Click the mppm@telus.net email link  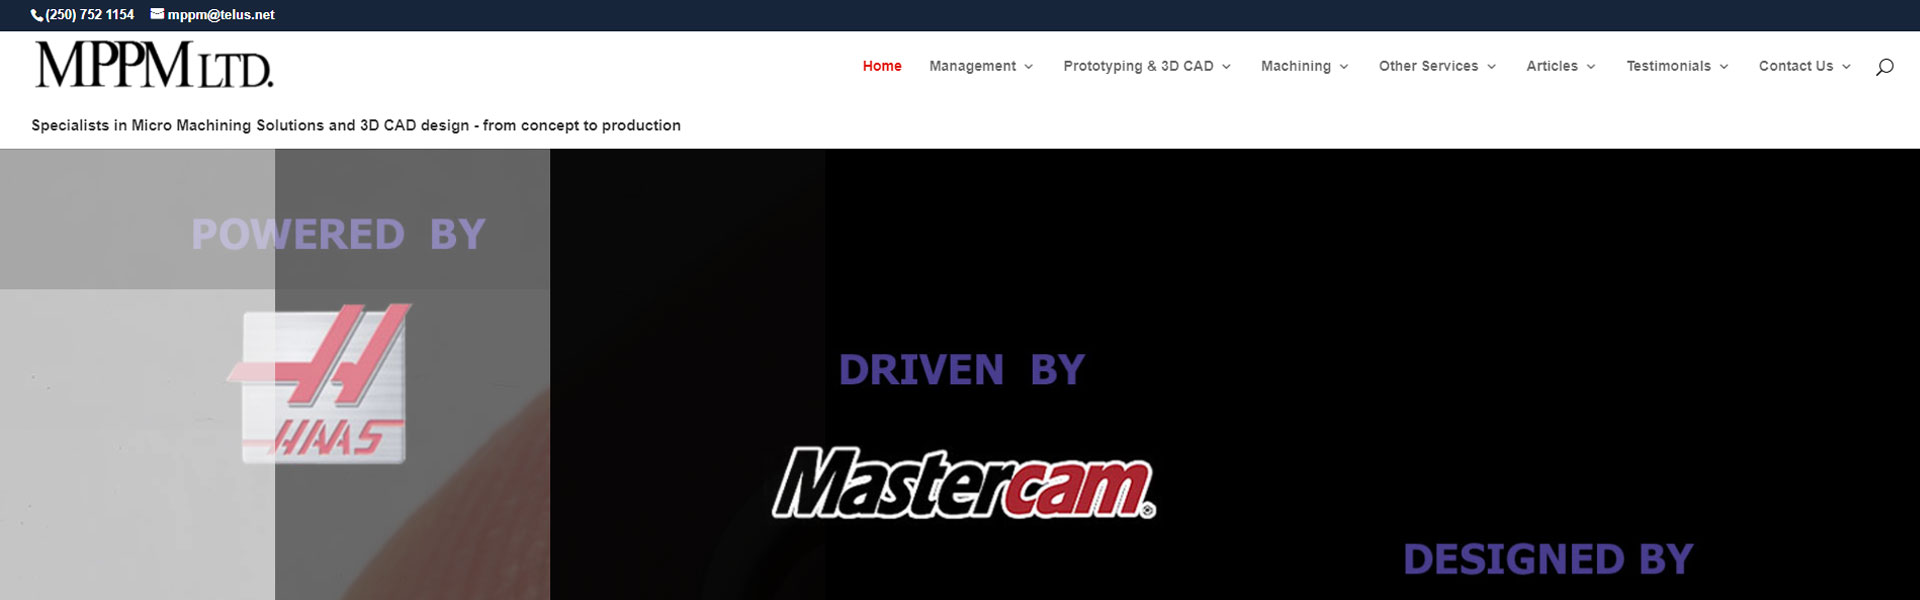pos(221,15)
